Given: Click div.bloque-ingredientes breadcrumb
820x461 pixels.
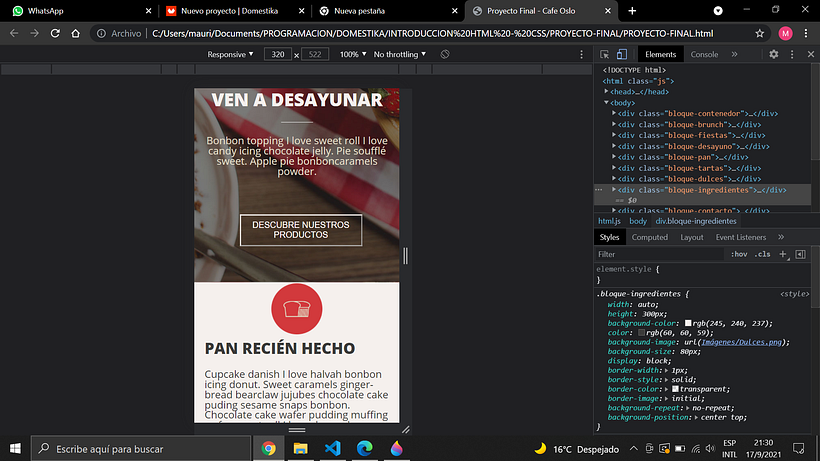Looking at the screenshot, I should coord(696,221).
